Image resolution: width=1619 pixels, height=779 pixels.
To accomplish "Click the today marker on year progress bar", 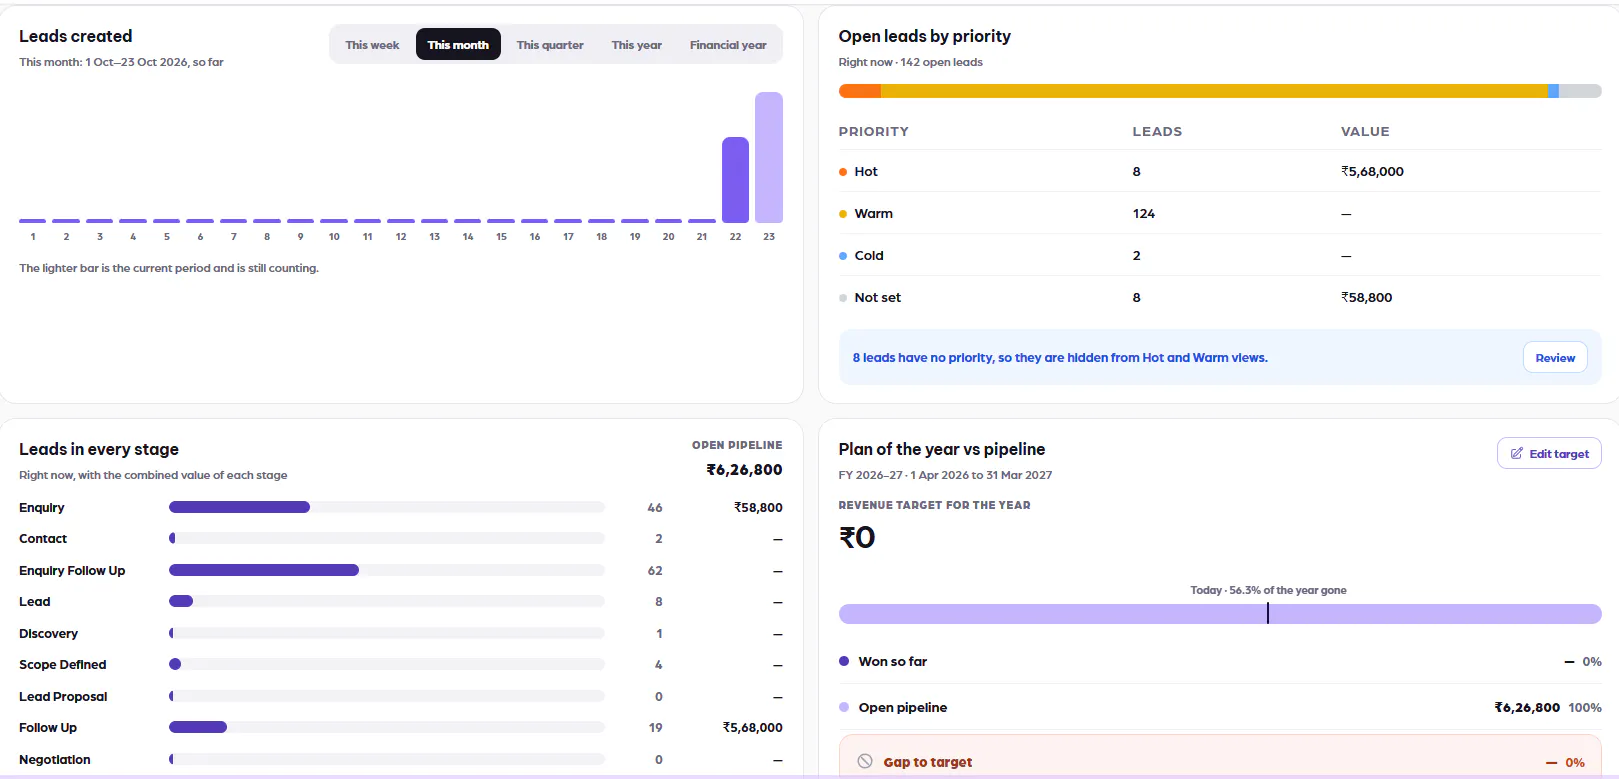I will click(1268, 613).
